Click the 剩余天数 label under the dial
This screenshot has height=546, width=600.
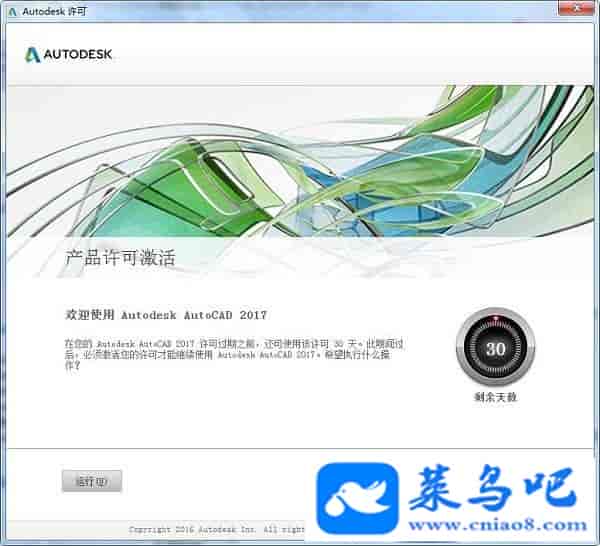point(495,397)
